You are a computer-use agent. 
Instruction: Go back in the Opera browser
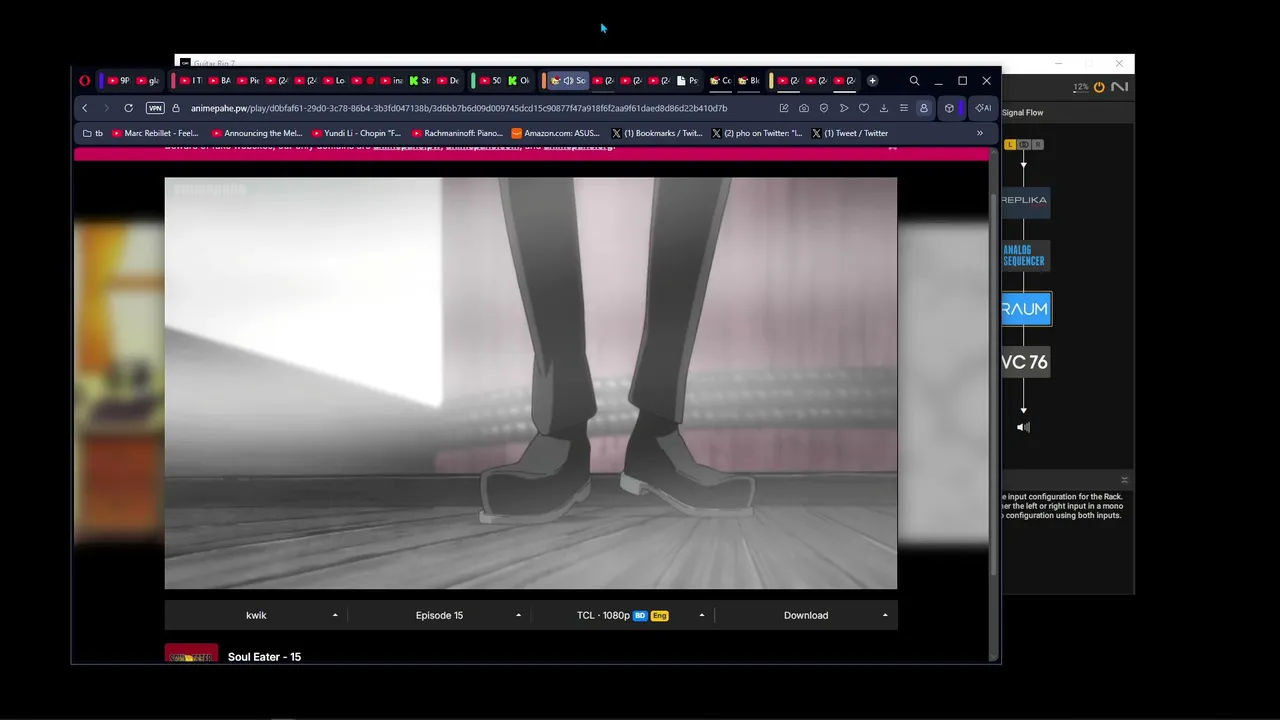85,108
